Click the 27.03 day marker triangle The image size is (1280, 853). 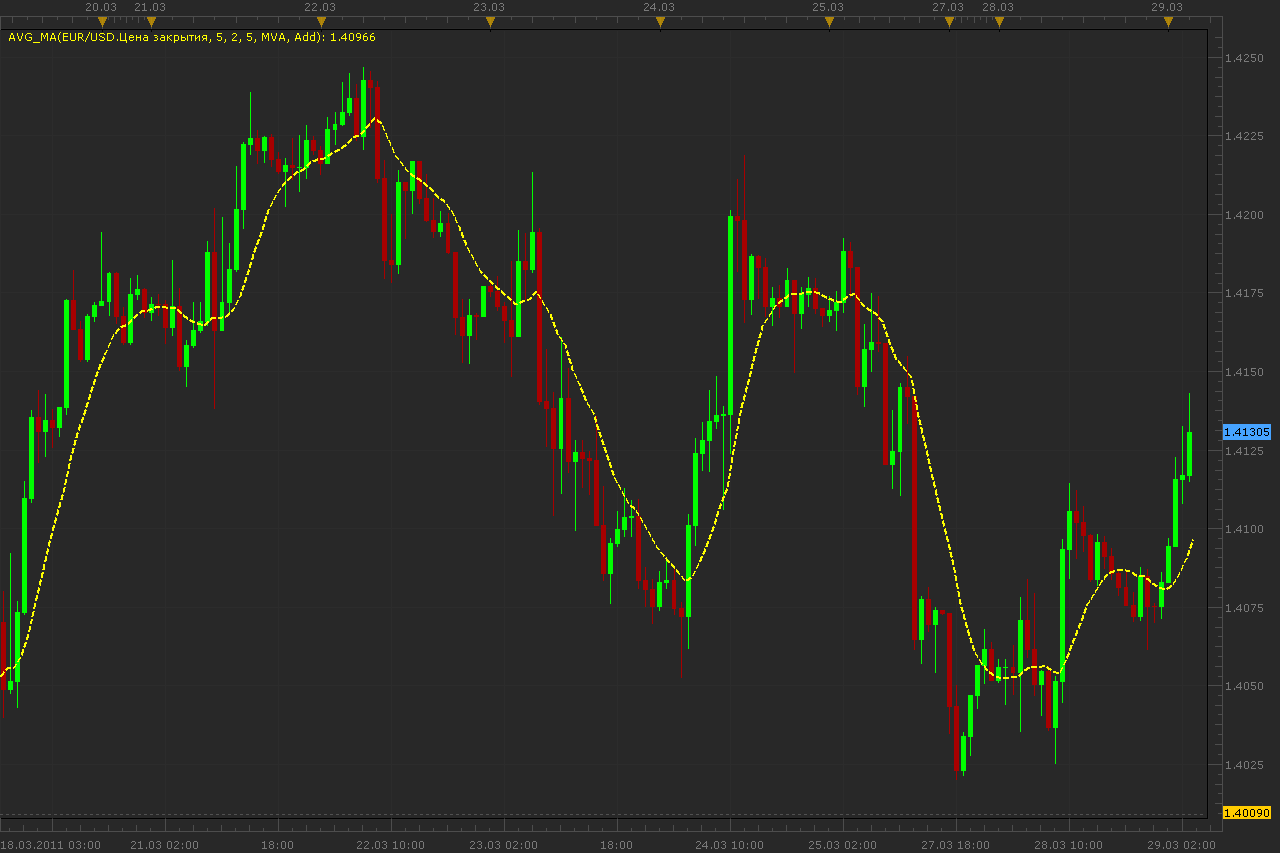tap(949, 21)
